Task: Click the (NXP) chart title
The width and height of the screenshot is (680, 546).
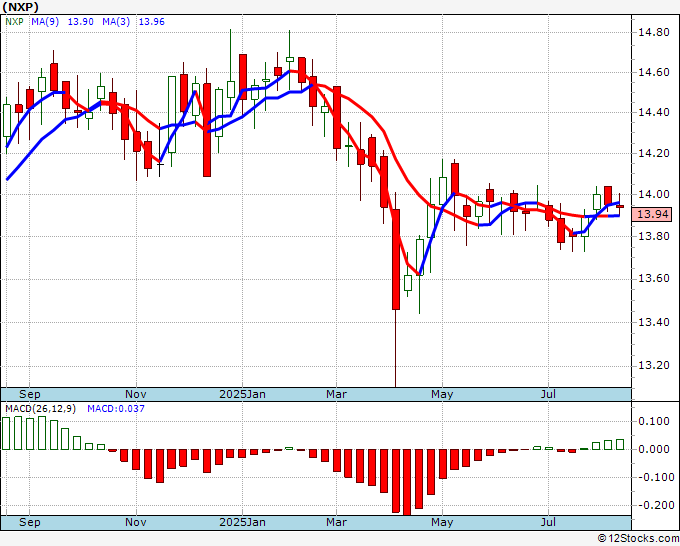Action: click(x=21, y=7)
